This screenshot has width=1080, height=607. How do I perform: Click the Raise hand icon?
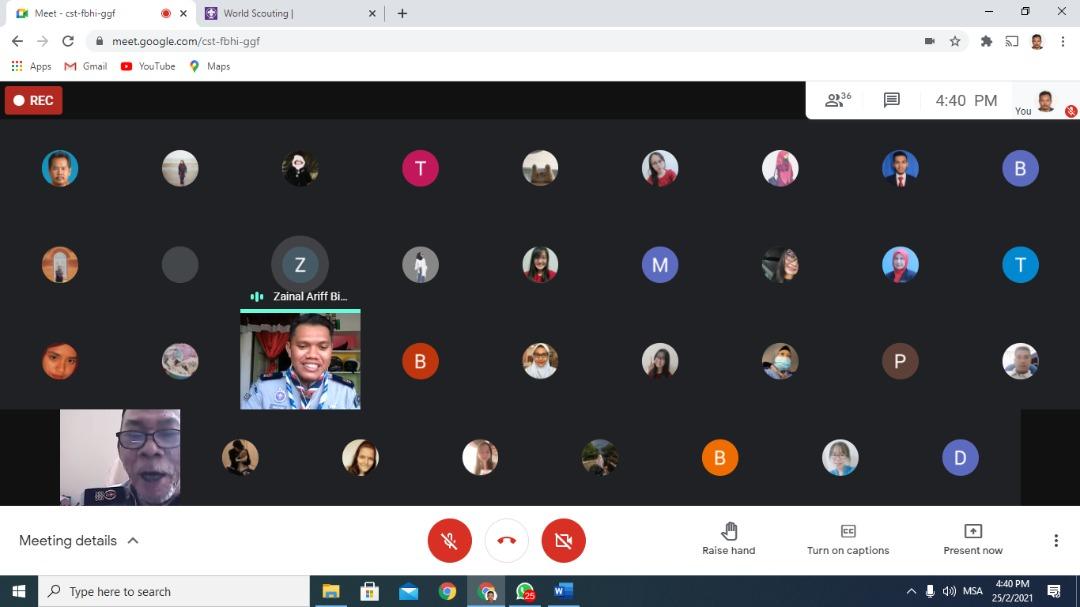point(729,531)
